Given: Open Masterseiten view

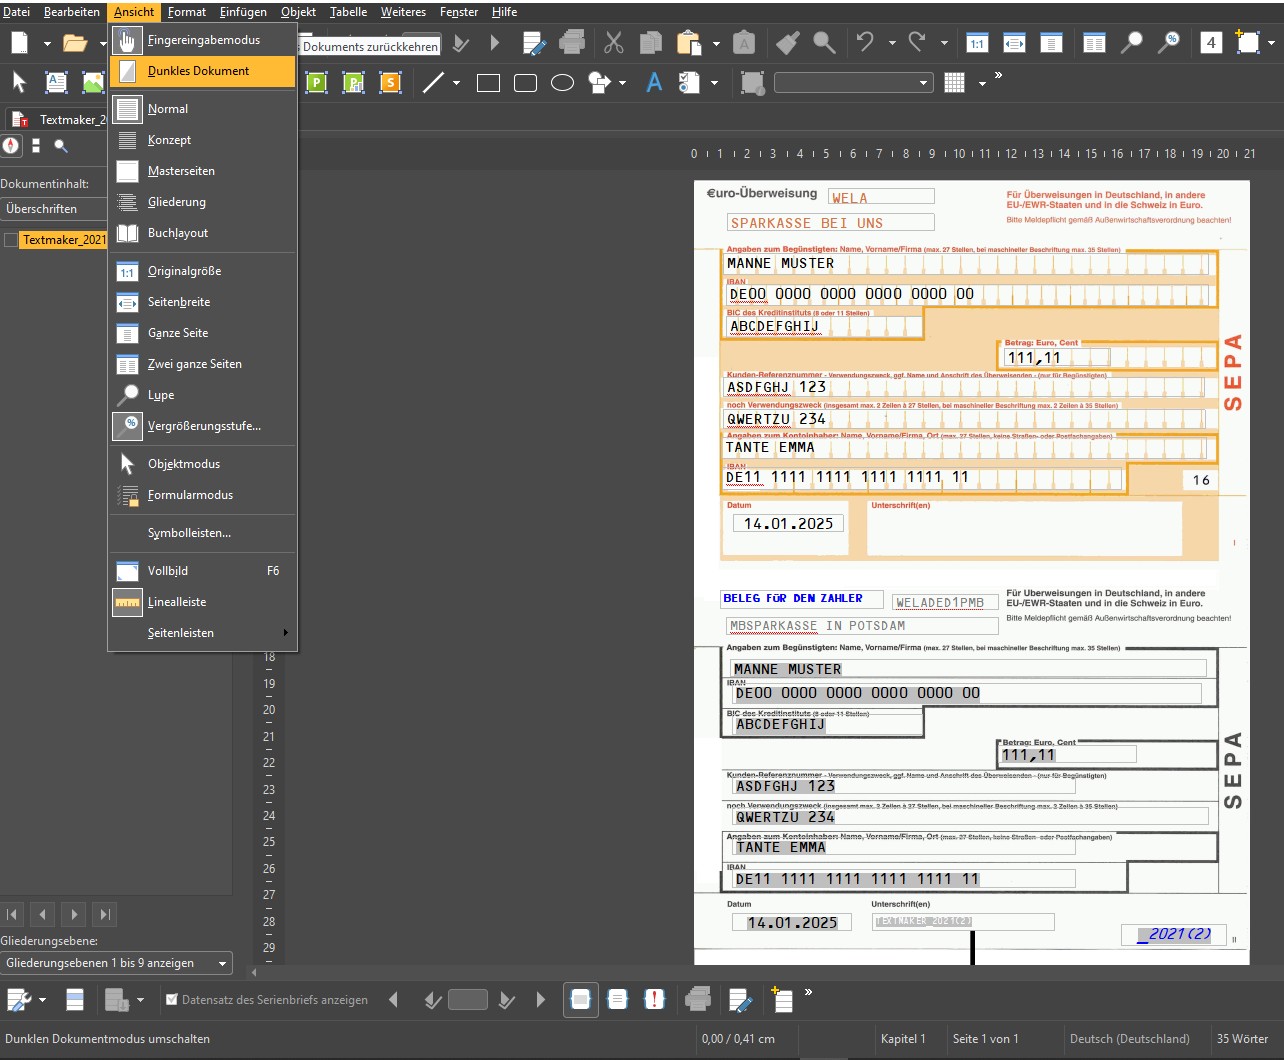Looking at the screenshot, I should point(202,171).
